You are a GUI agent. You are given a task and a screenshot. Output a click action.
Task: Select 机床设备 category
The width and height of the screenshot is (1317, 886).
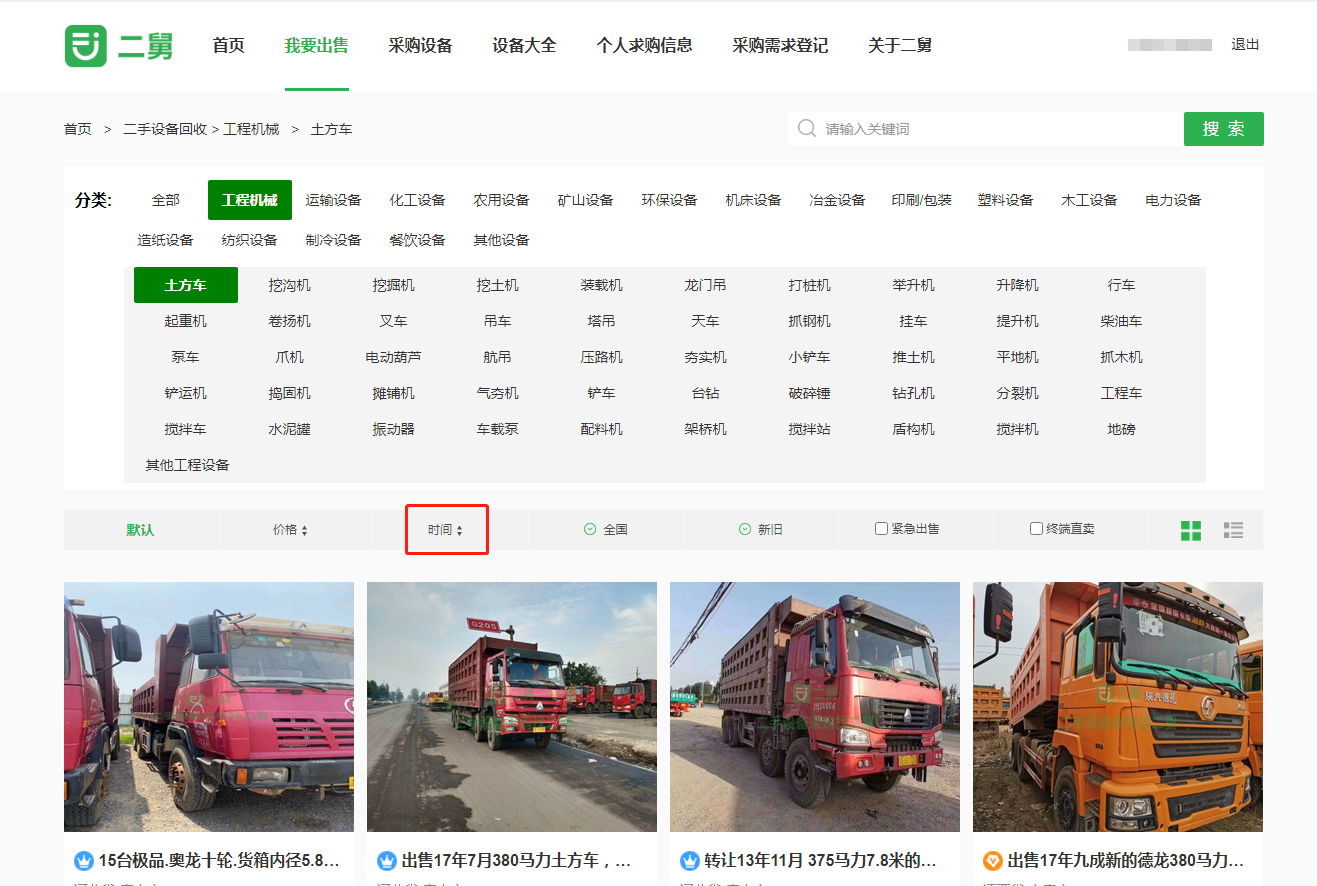[754, 200]
